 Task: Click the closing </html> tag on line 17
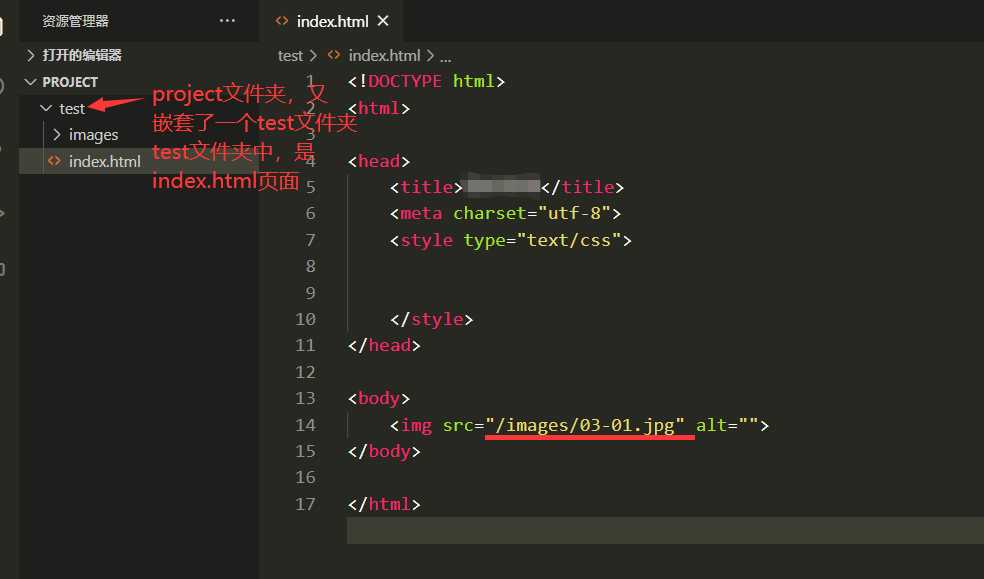tap(384, 504)
